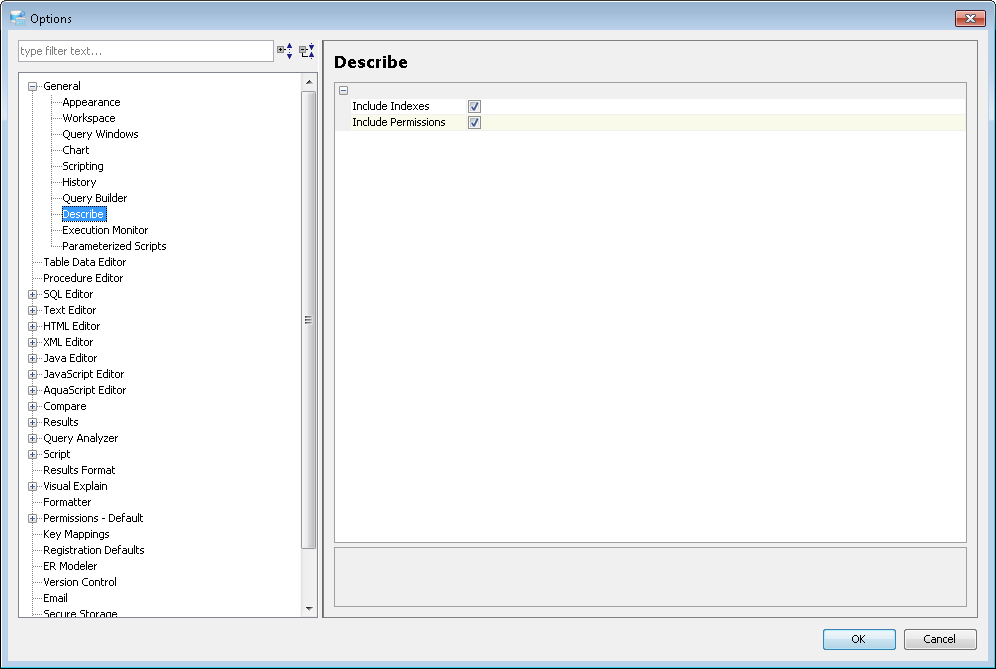The image size is (996, 669).
Task: Uncheck the Include Permissions checkbox
Action: [x=474, y=122]
